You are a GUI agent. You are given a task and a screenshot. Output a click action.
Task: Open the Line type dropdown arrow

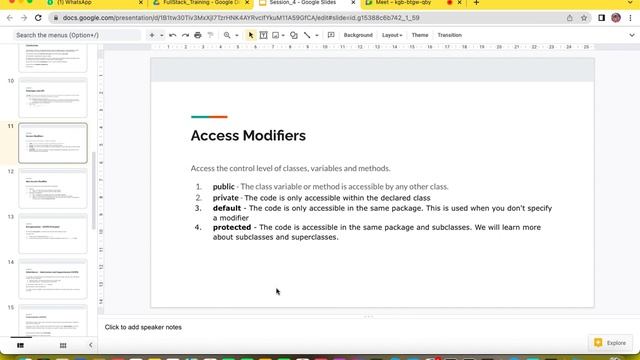tap(317, 35)
